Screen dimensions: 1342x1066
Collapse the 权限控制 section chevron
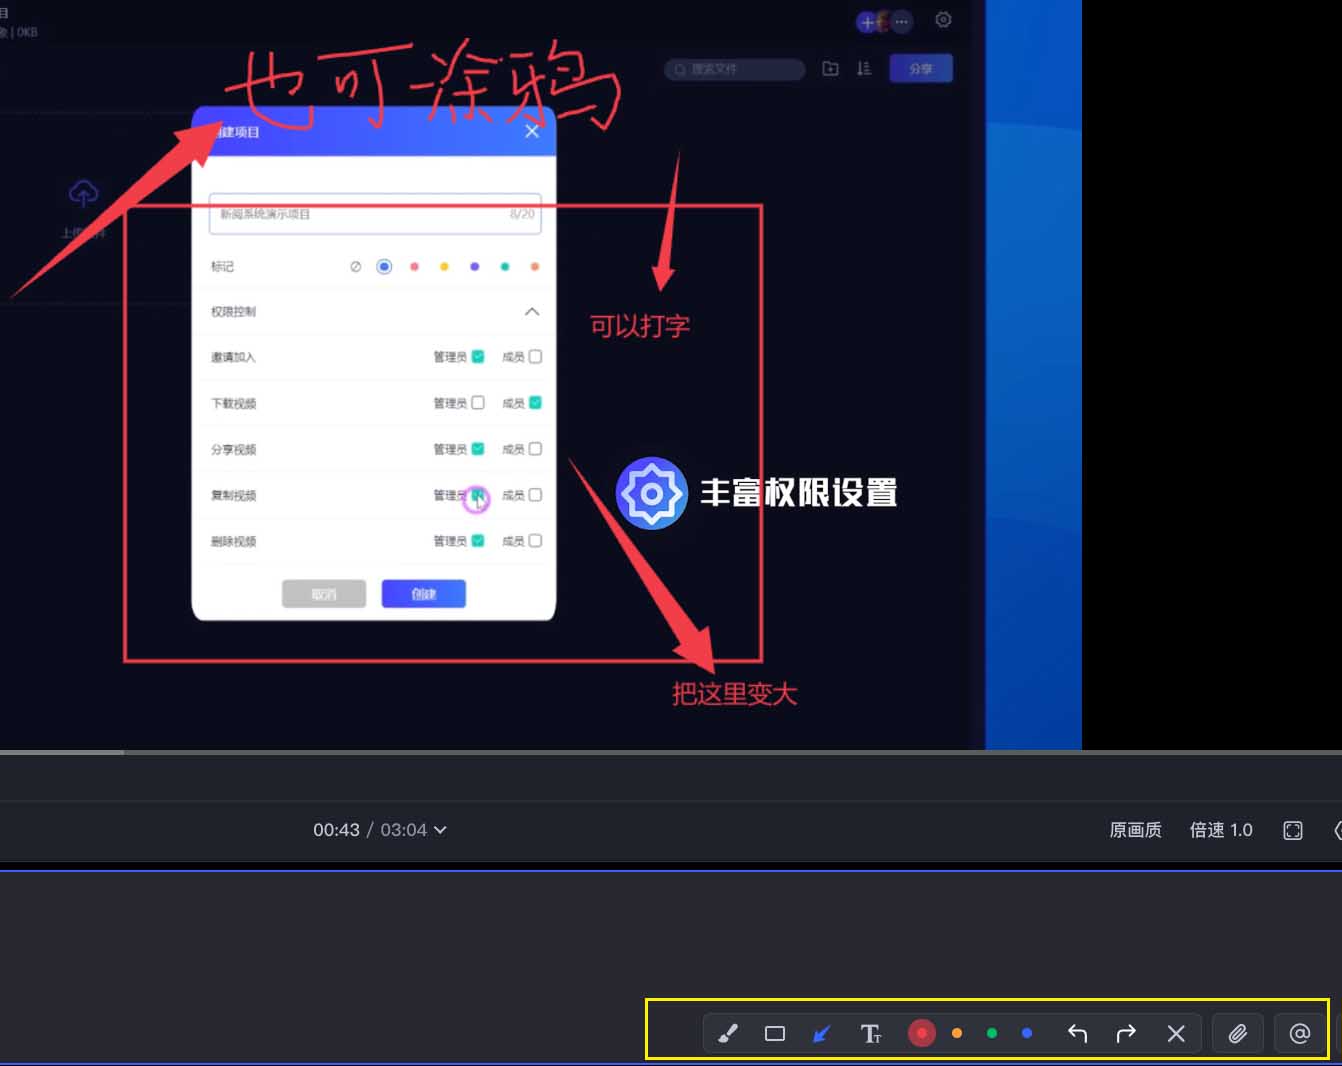coord(532,312)
